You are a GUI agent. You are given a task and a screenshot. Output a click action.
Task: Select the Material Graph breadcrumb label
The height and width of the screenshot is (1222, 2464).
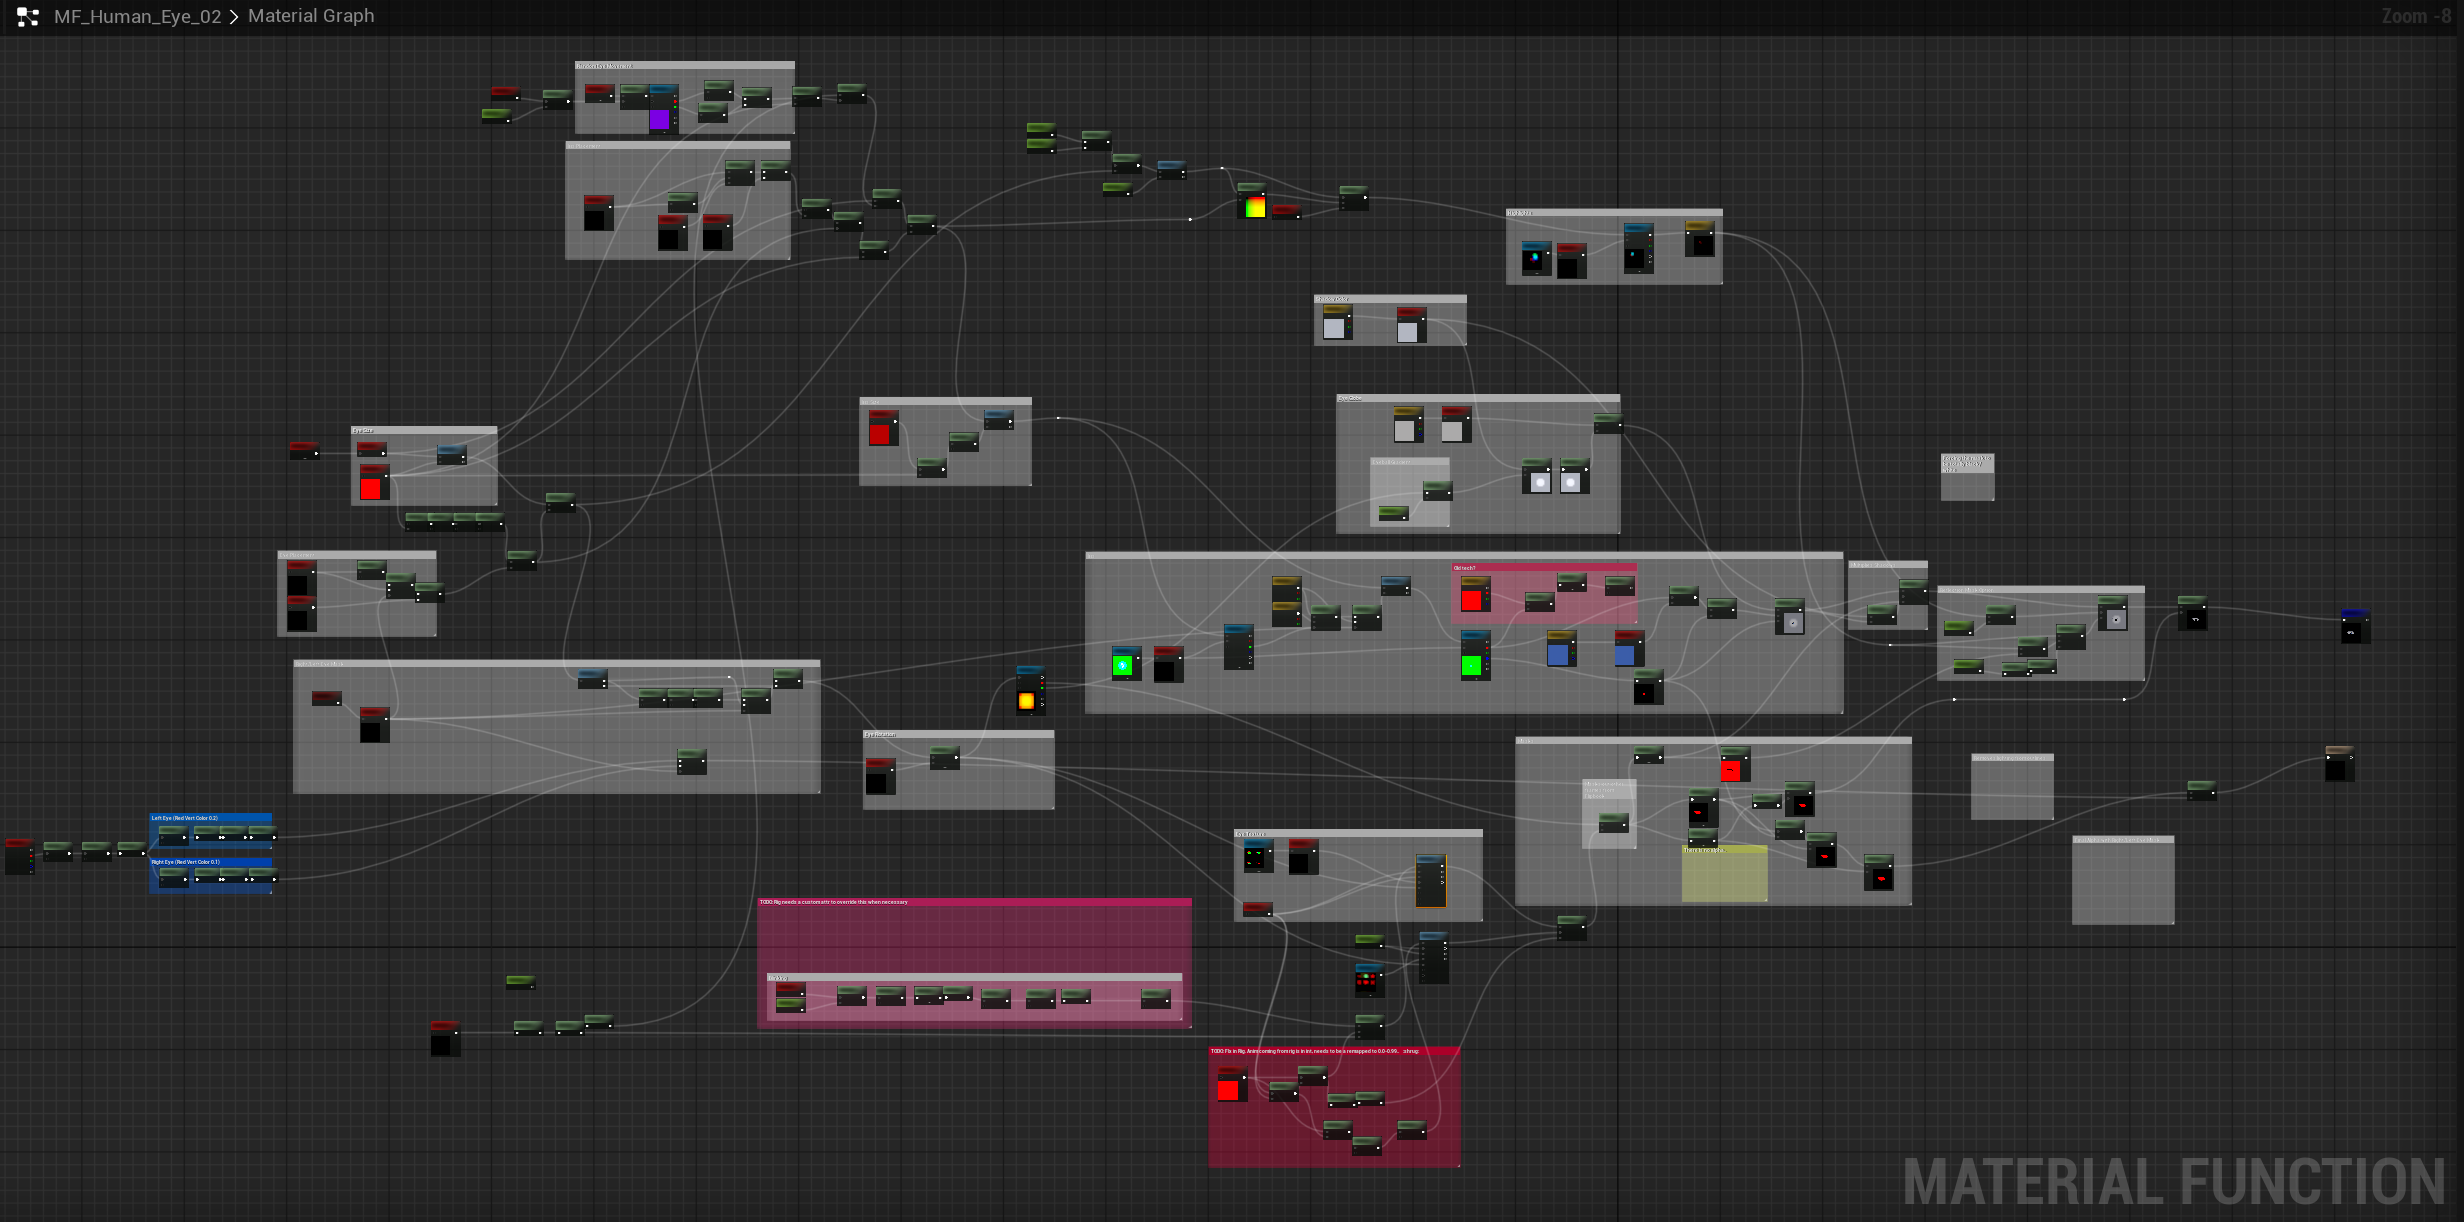coord(311,16)
